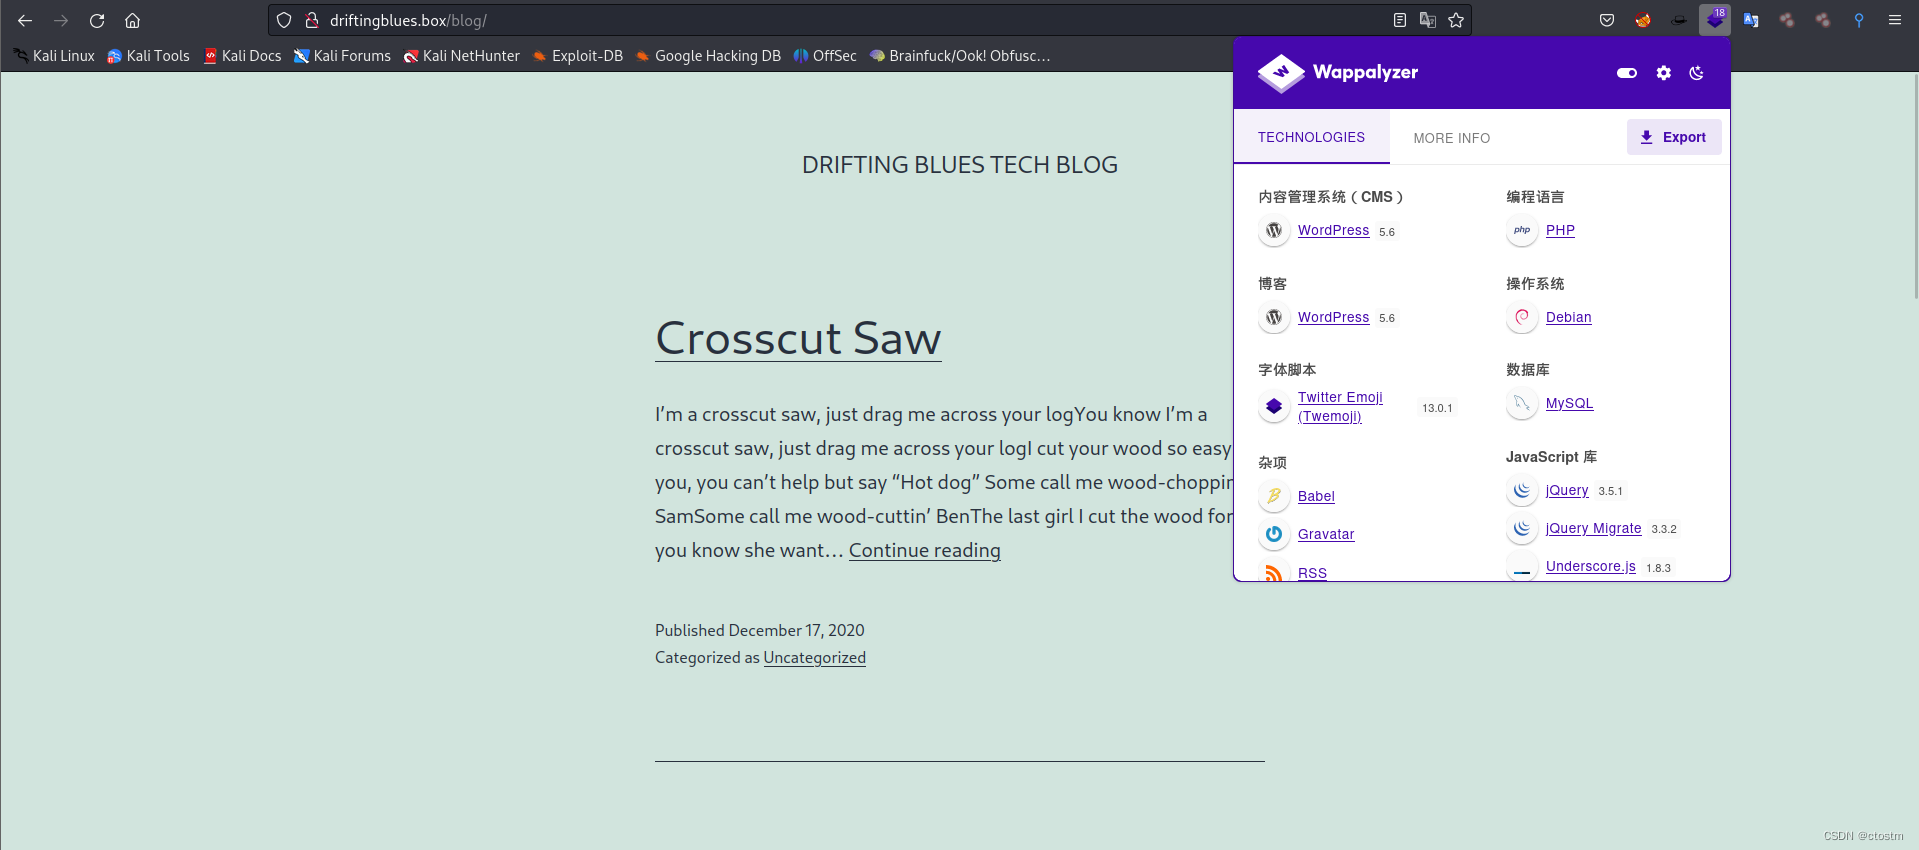Click the MySQL database icon
Screen dimensions: 1919x850
coord(1522,403)
